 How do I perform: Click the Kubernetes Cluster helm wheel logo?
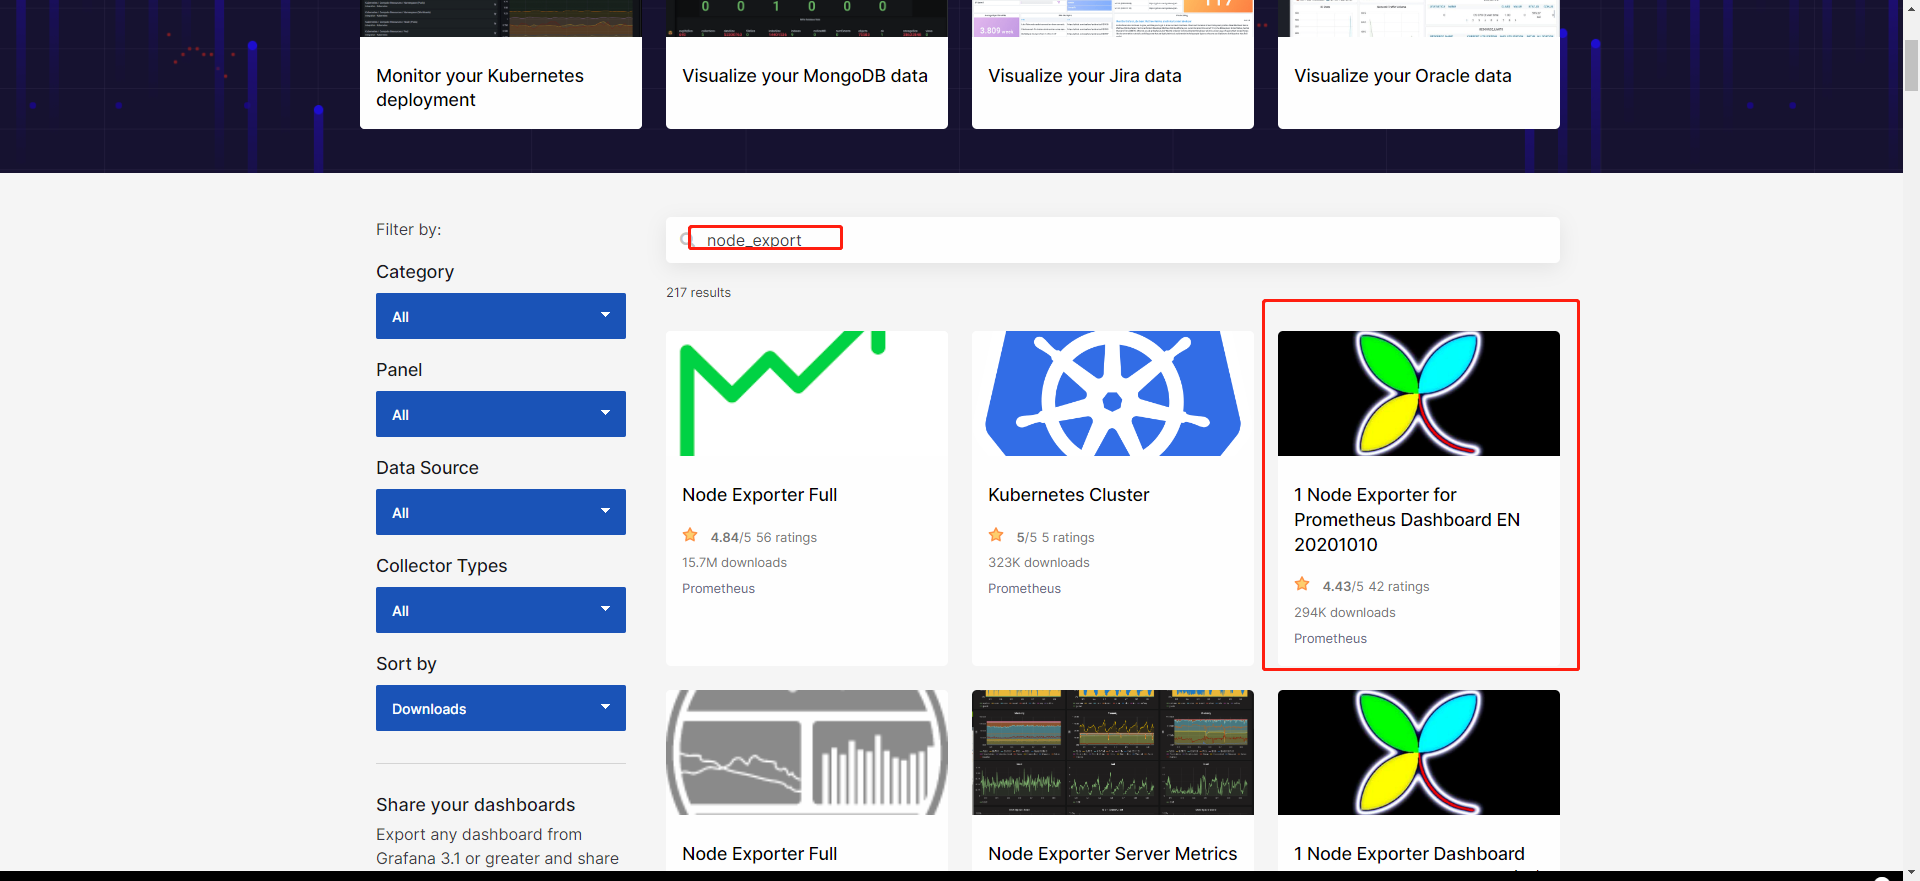pos(1112,393)
